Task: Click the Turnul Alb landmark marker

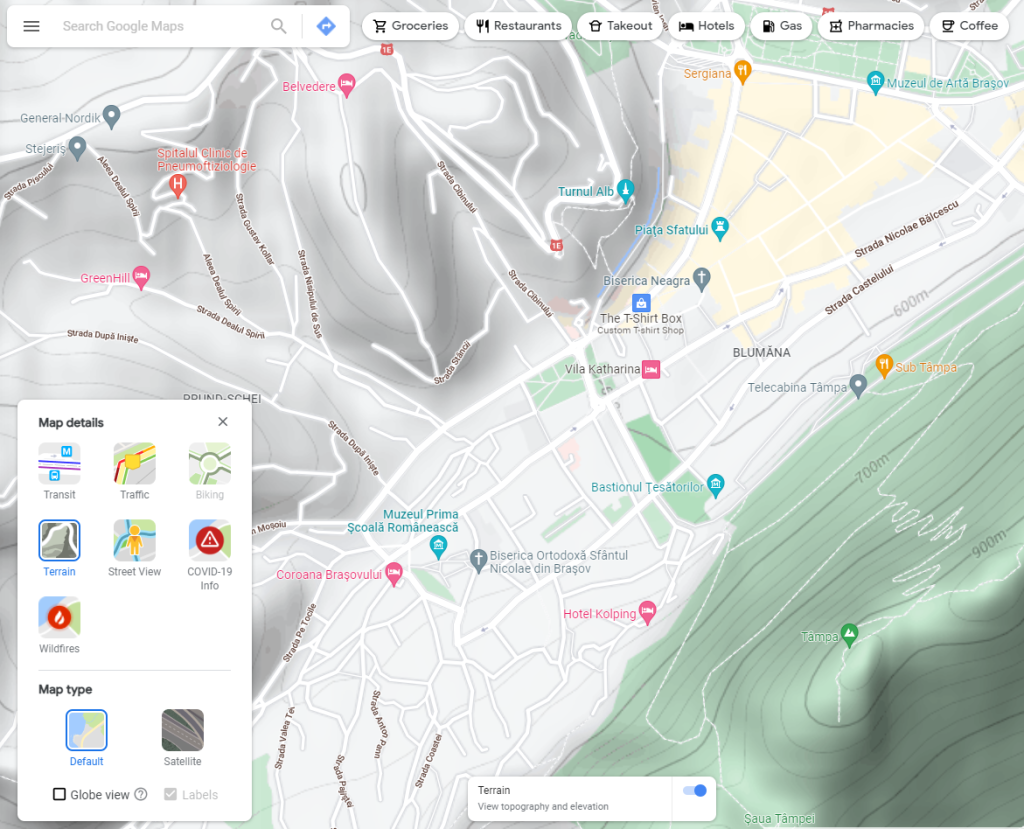Action: tap(626, 191)
